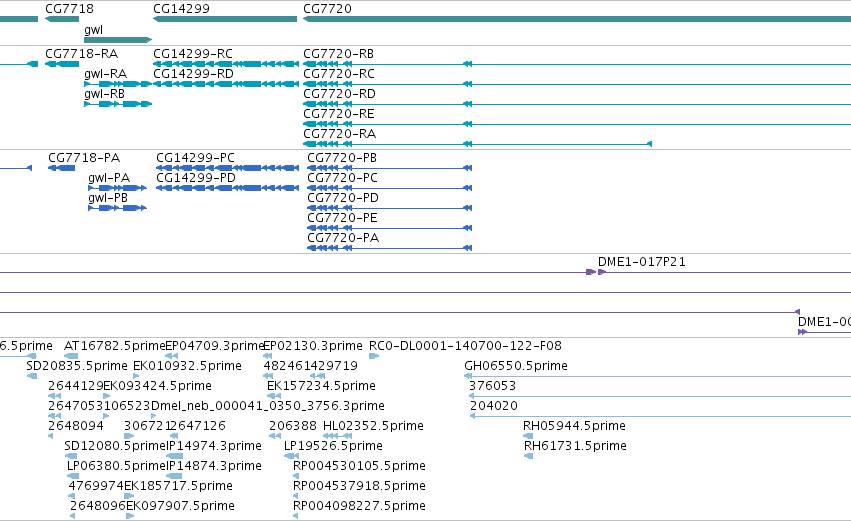Select the CG7720 gene label

click(x=327, y=9)
